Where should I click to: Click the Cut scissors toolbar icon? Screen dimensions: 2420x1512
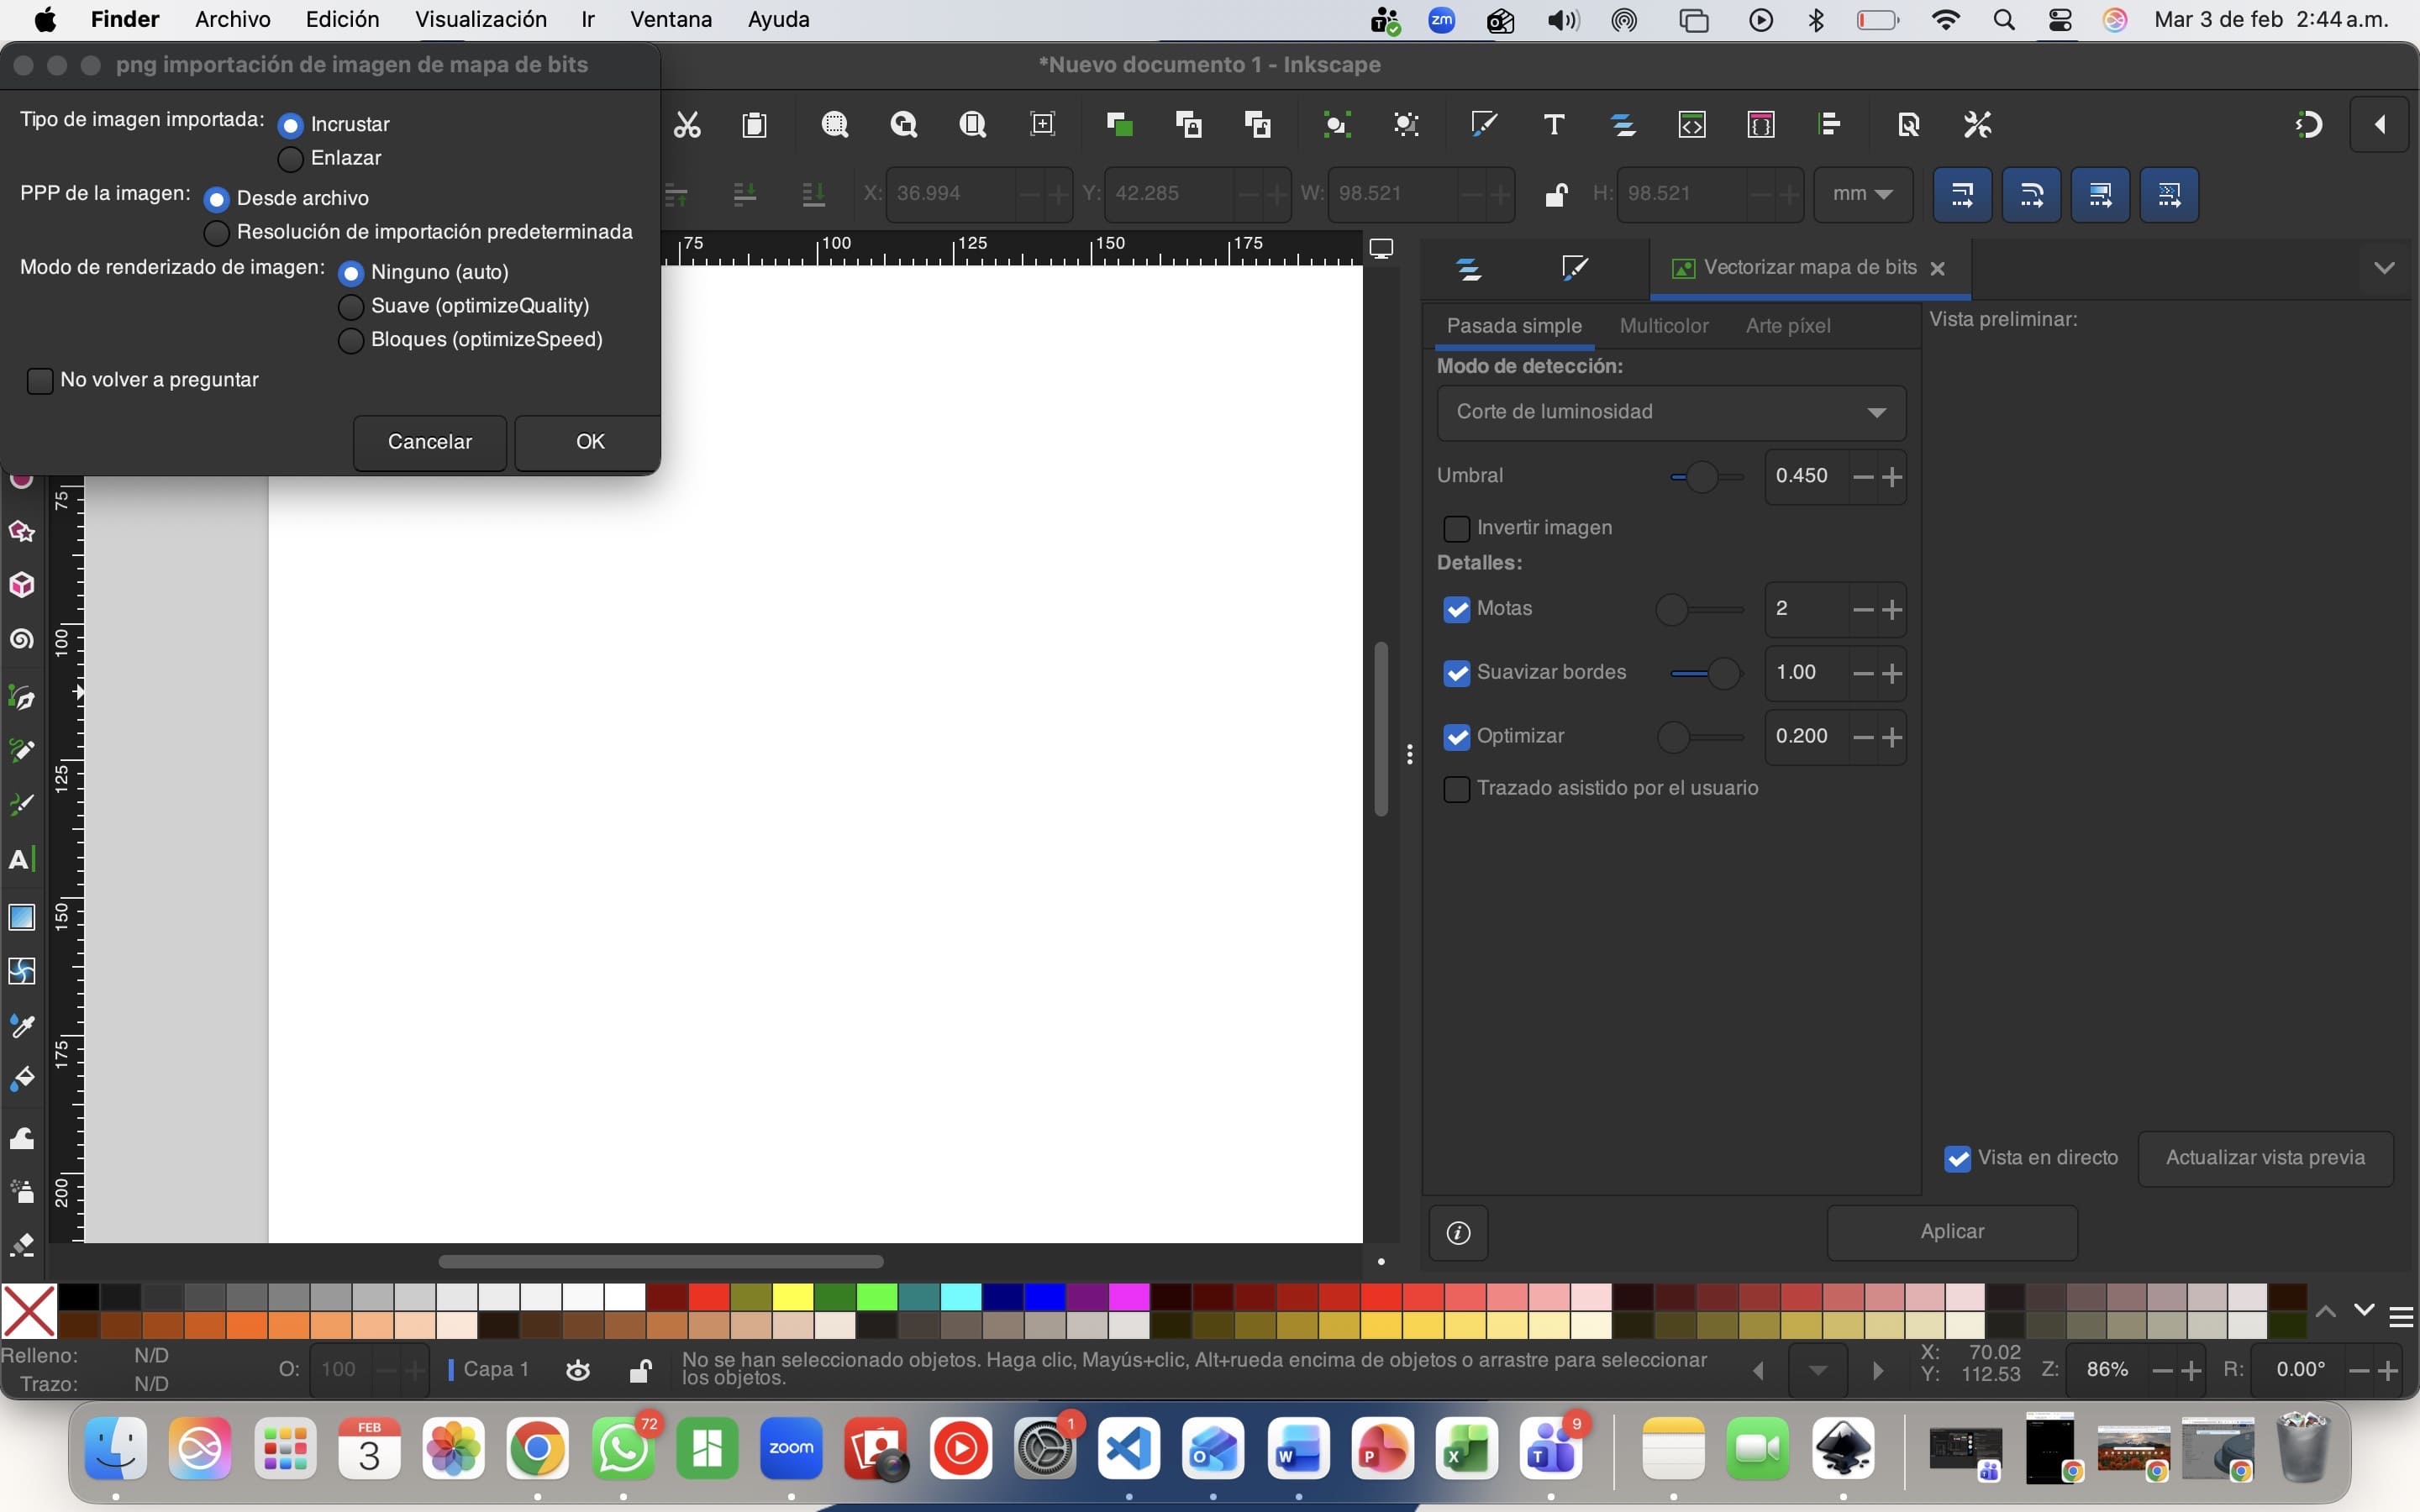pyautogui.click(x=687, y=125)
